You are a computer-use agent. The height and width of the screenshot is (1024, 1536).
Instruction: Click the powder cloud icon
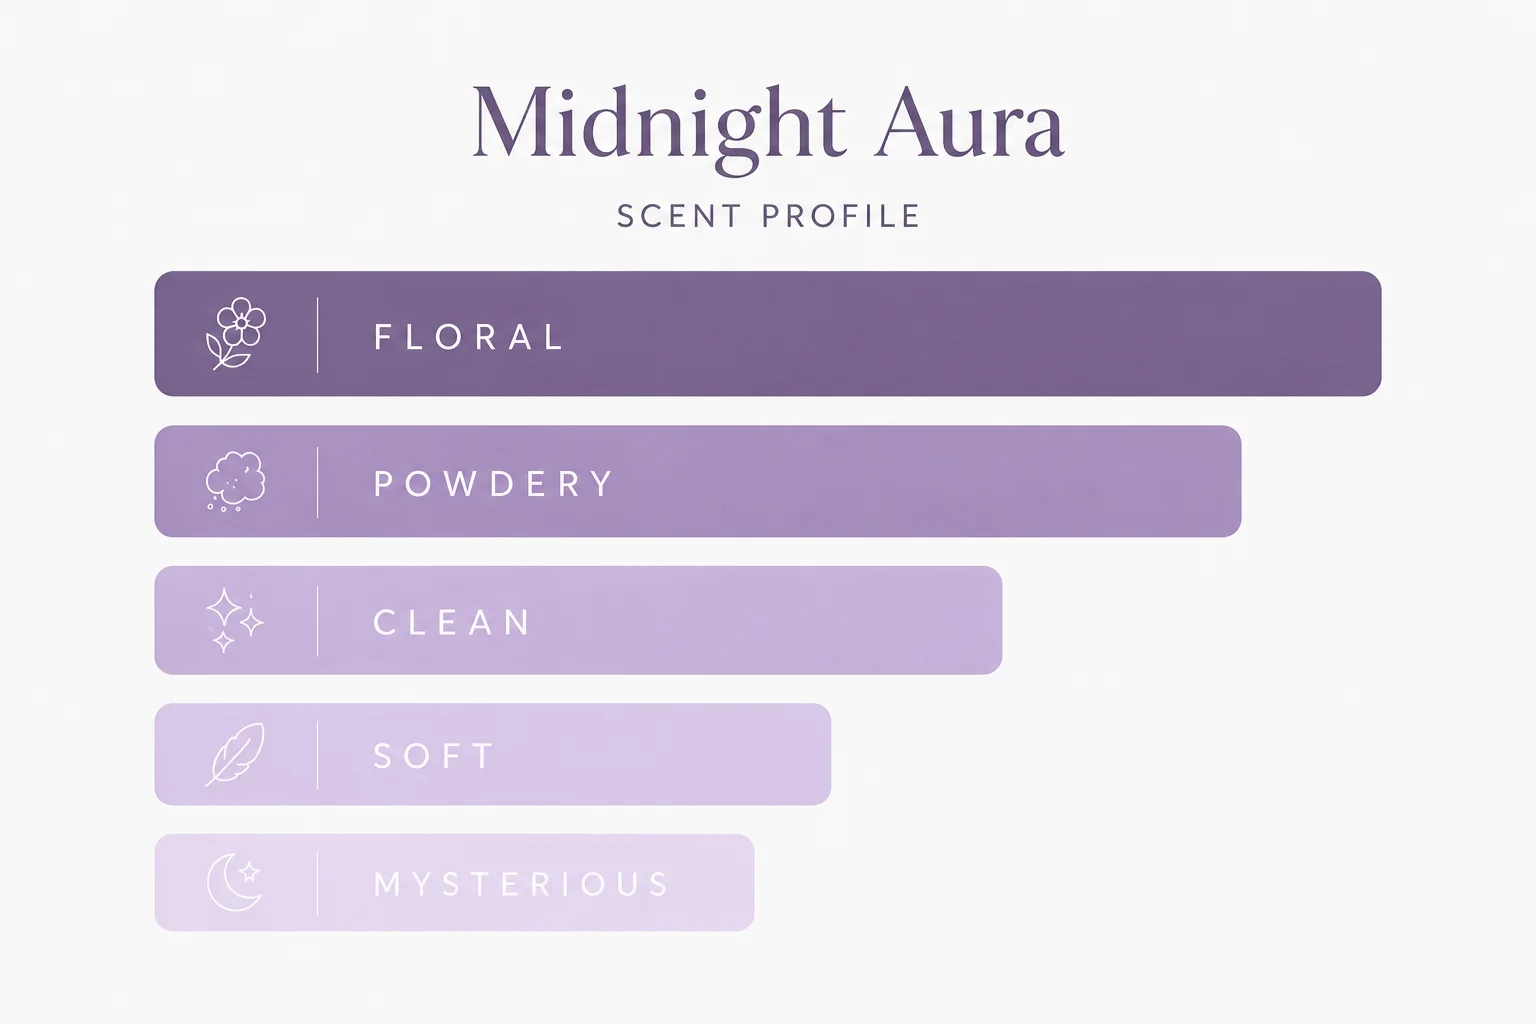(x=235, y=481)
